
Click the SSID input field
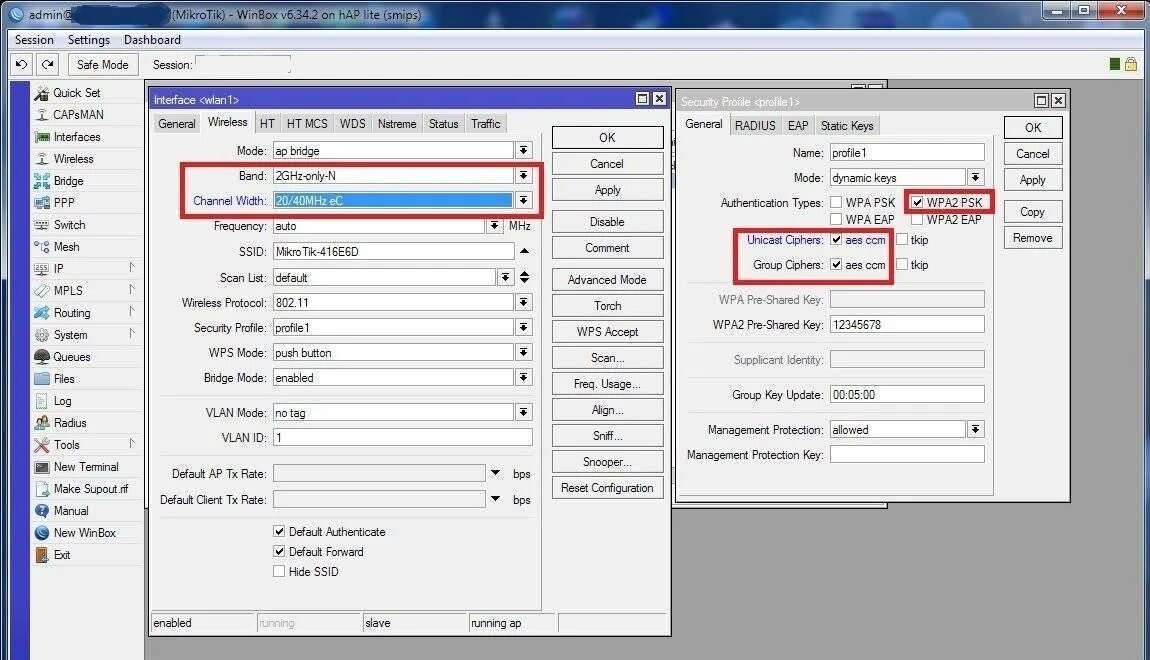394,252
